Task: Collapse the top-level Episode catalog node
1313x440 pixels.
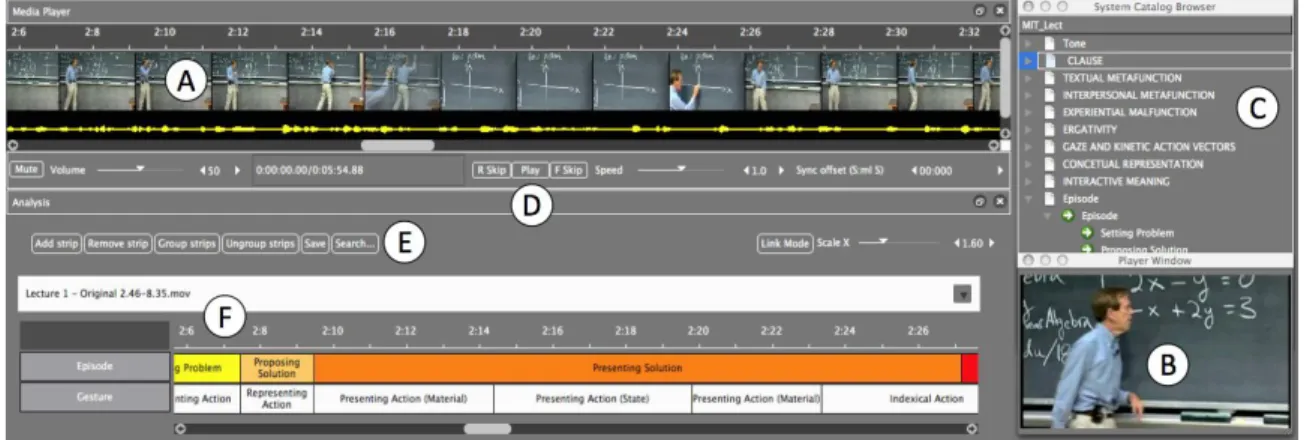Action: (x=1030, y=198)
